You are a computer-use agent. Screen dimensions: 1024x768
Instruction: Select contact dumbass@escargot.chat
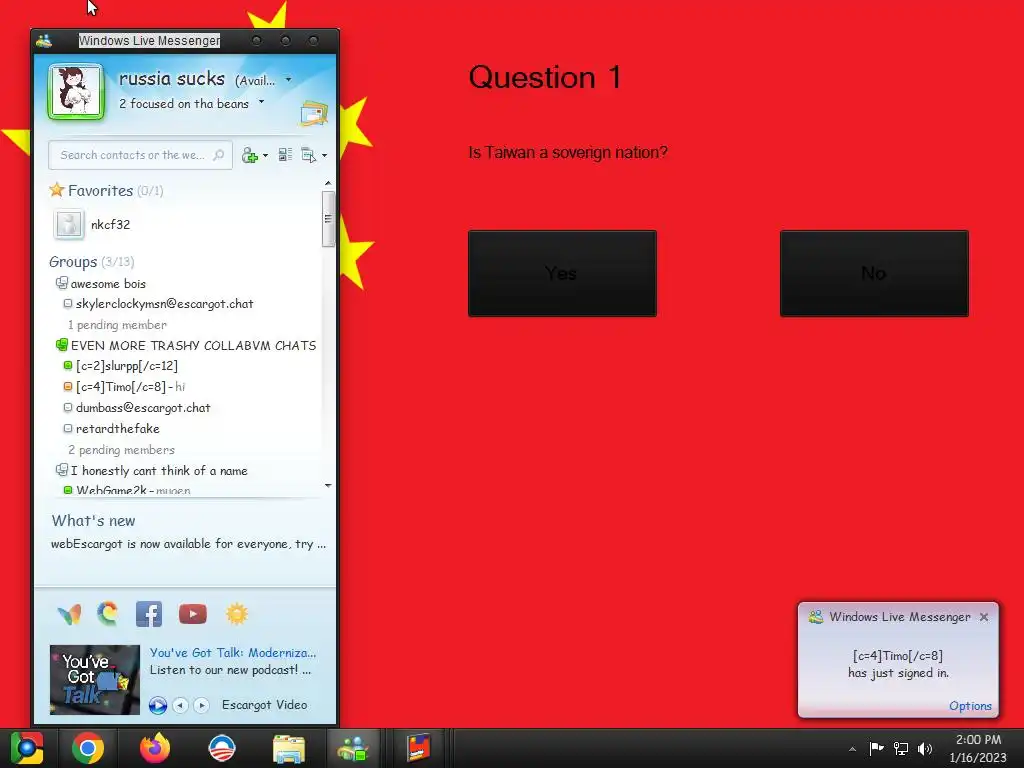coord(143,408)
